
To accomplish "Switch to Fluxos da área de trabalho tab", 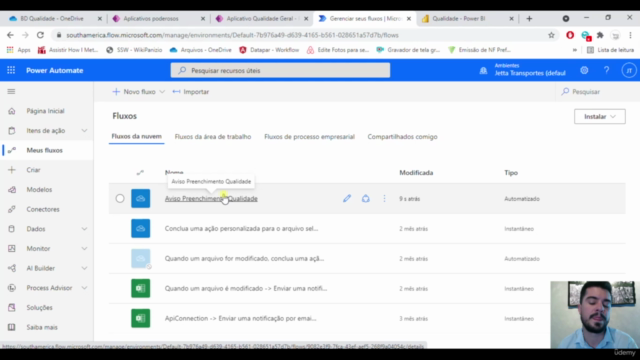I will 213,137.
